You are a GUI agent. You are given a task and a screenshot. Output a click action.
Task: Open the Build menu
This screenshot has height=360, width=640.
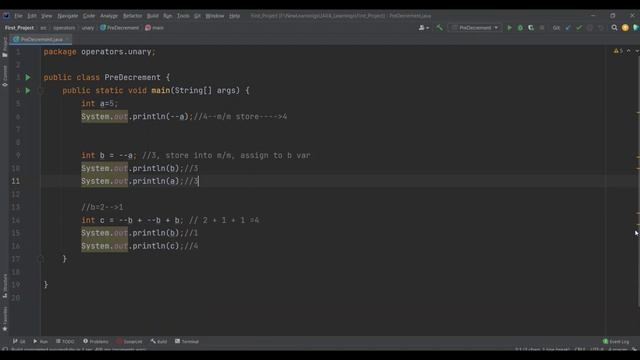click(x=152, y=16)
